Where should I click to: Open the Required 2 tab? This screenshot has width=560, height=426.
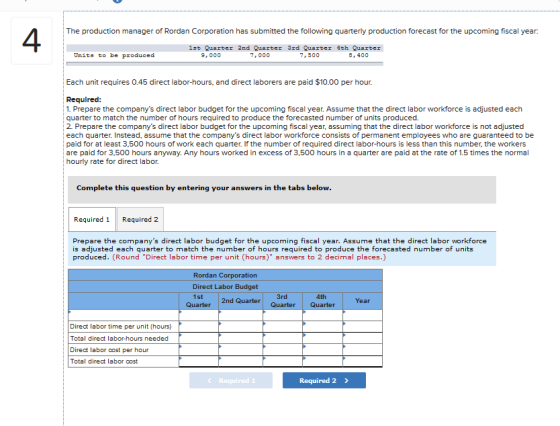(140, 219)
